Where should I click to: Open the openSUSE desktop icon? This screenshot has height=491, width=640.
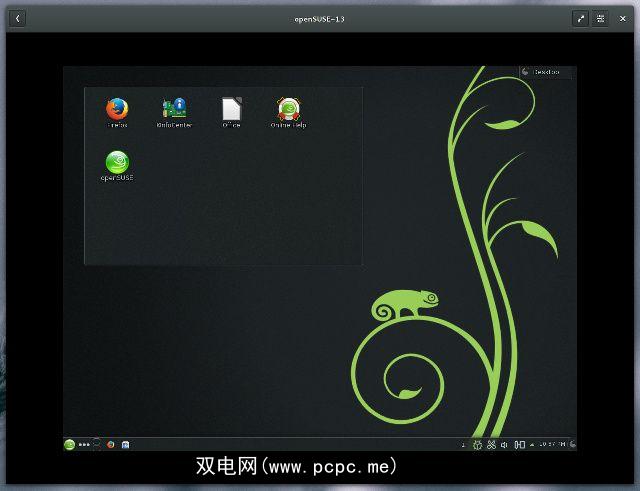[x=117, y=165]
